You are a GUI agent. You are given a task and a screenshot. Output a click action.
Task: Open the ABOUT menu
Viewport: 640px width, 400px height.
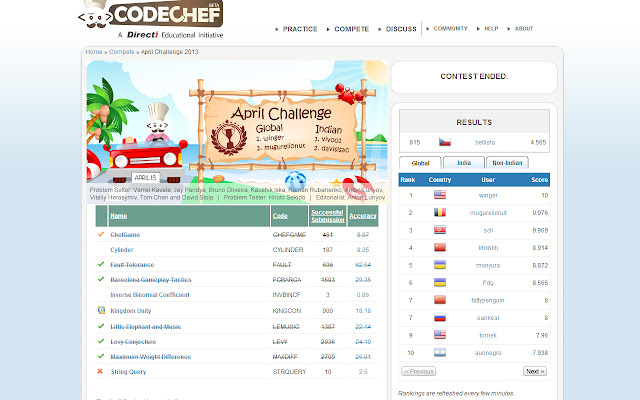[x=524, y=29]
